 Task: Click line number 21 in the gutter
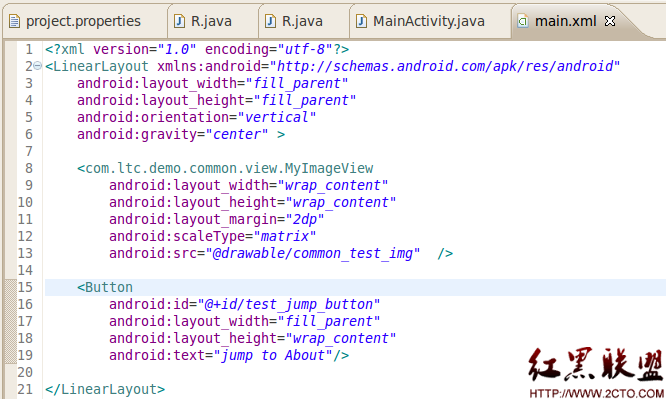(x=25, y=389)
